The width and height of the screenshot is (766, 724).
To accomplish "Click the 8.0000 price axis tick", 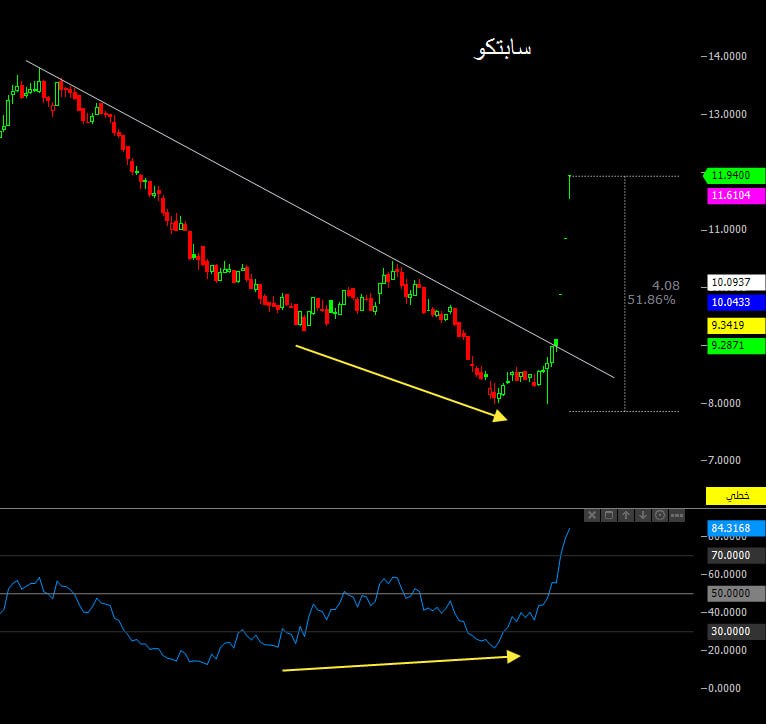I will [x=724, y=403].
